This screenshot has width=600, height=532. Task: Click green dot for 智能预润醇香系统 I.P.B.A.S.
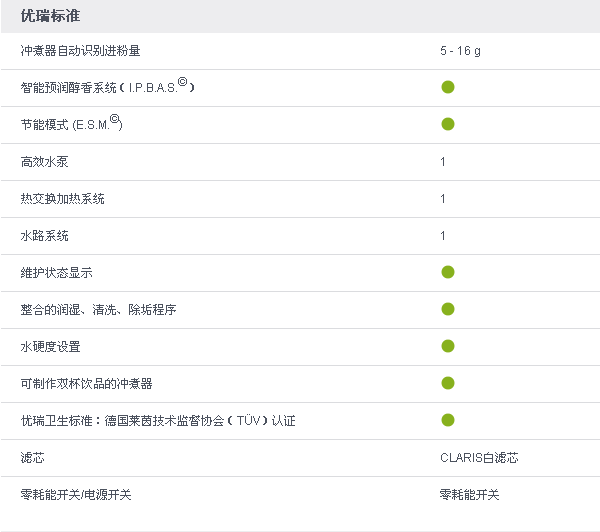click(448, 87)
